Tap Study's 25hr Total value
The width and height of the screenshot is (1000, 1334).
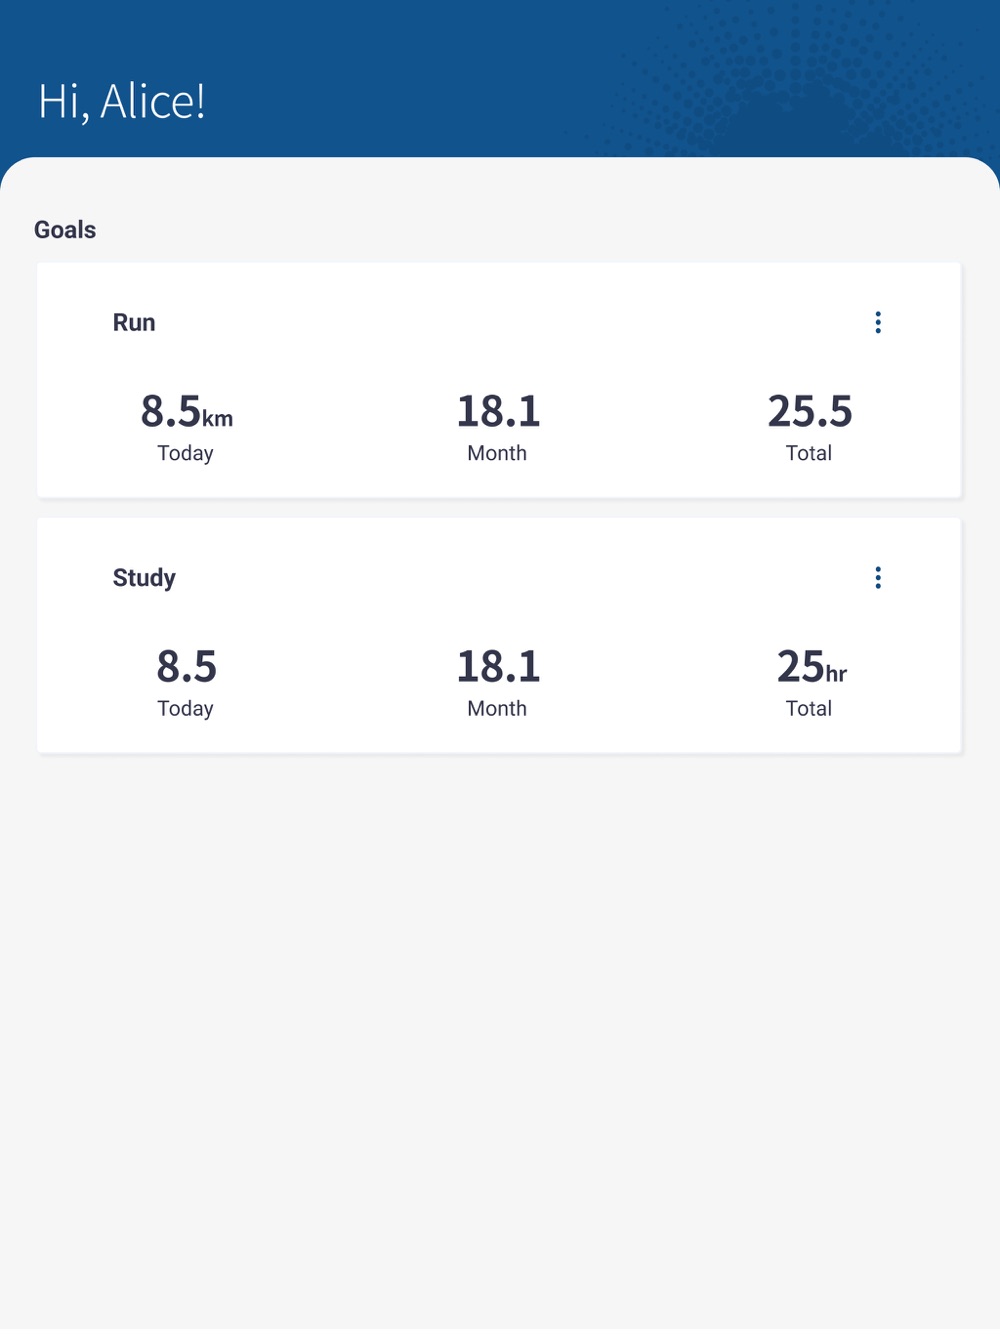coord(811,666)
